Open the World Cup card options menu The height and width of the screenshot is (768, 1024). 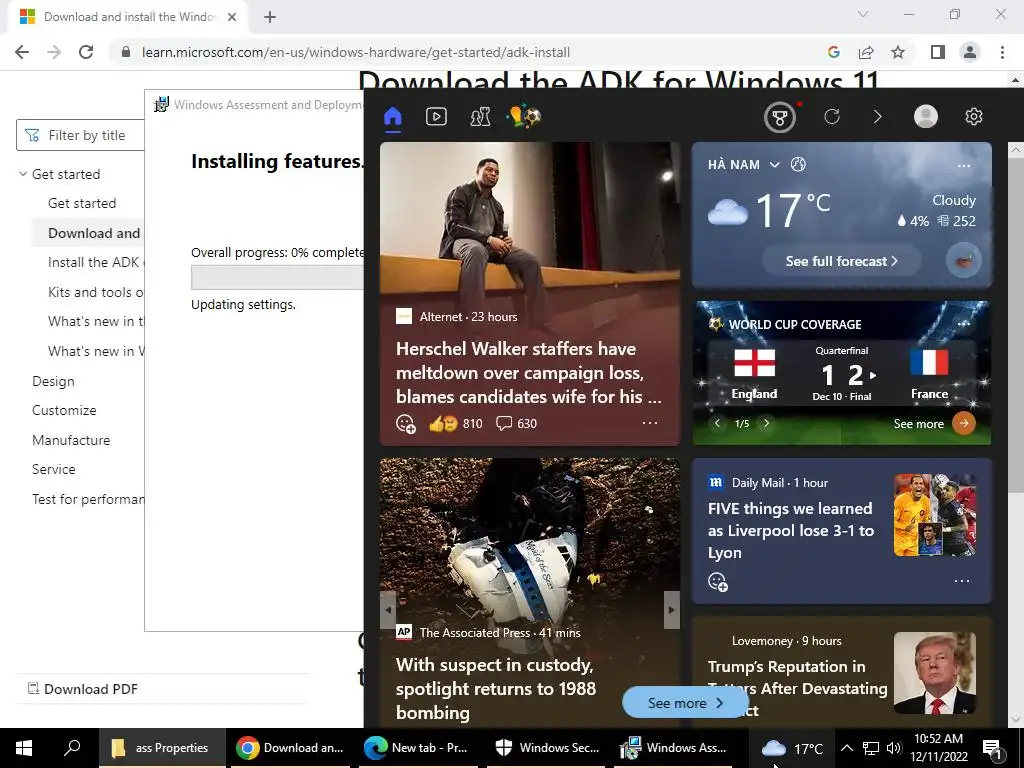pyautogui.click(x=963, y=324)
